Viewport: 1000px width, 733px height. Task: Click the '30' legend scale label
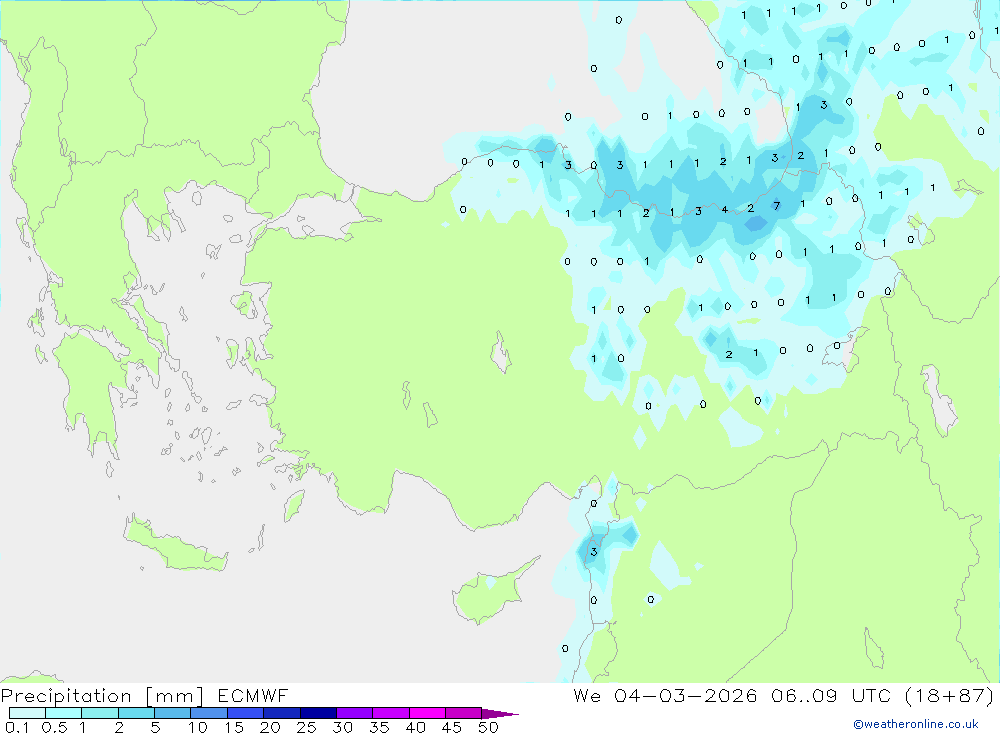click(343, 727)
